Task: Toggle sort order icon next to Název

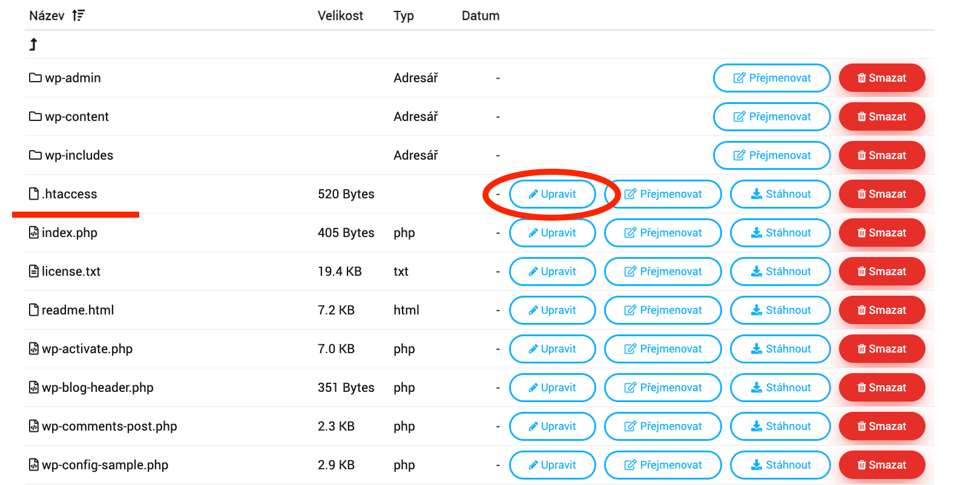Action: (x=78, y=15)
